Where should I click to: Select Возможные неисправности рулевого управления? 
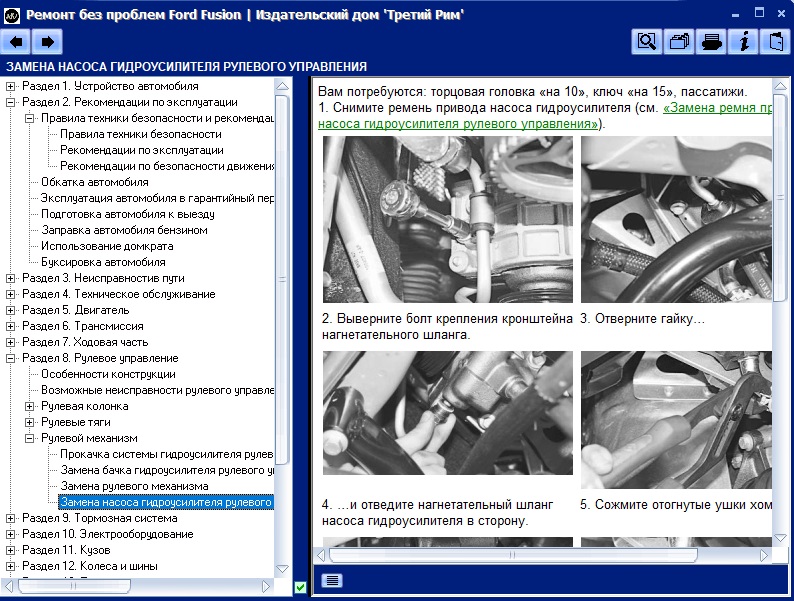click(157, 390)
